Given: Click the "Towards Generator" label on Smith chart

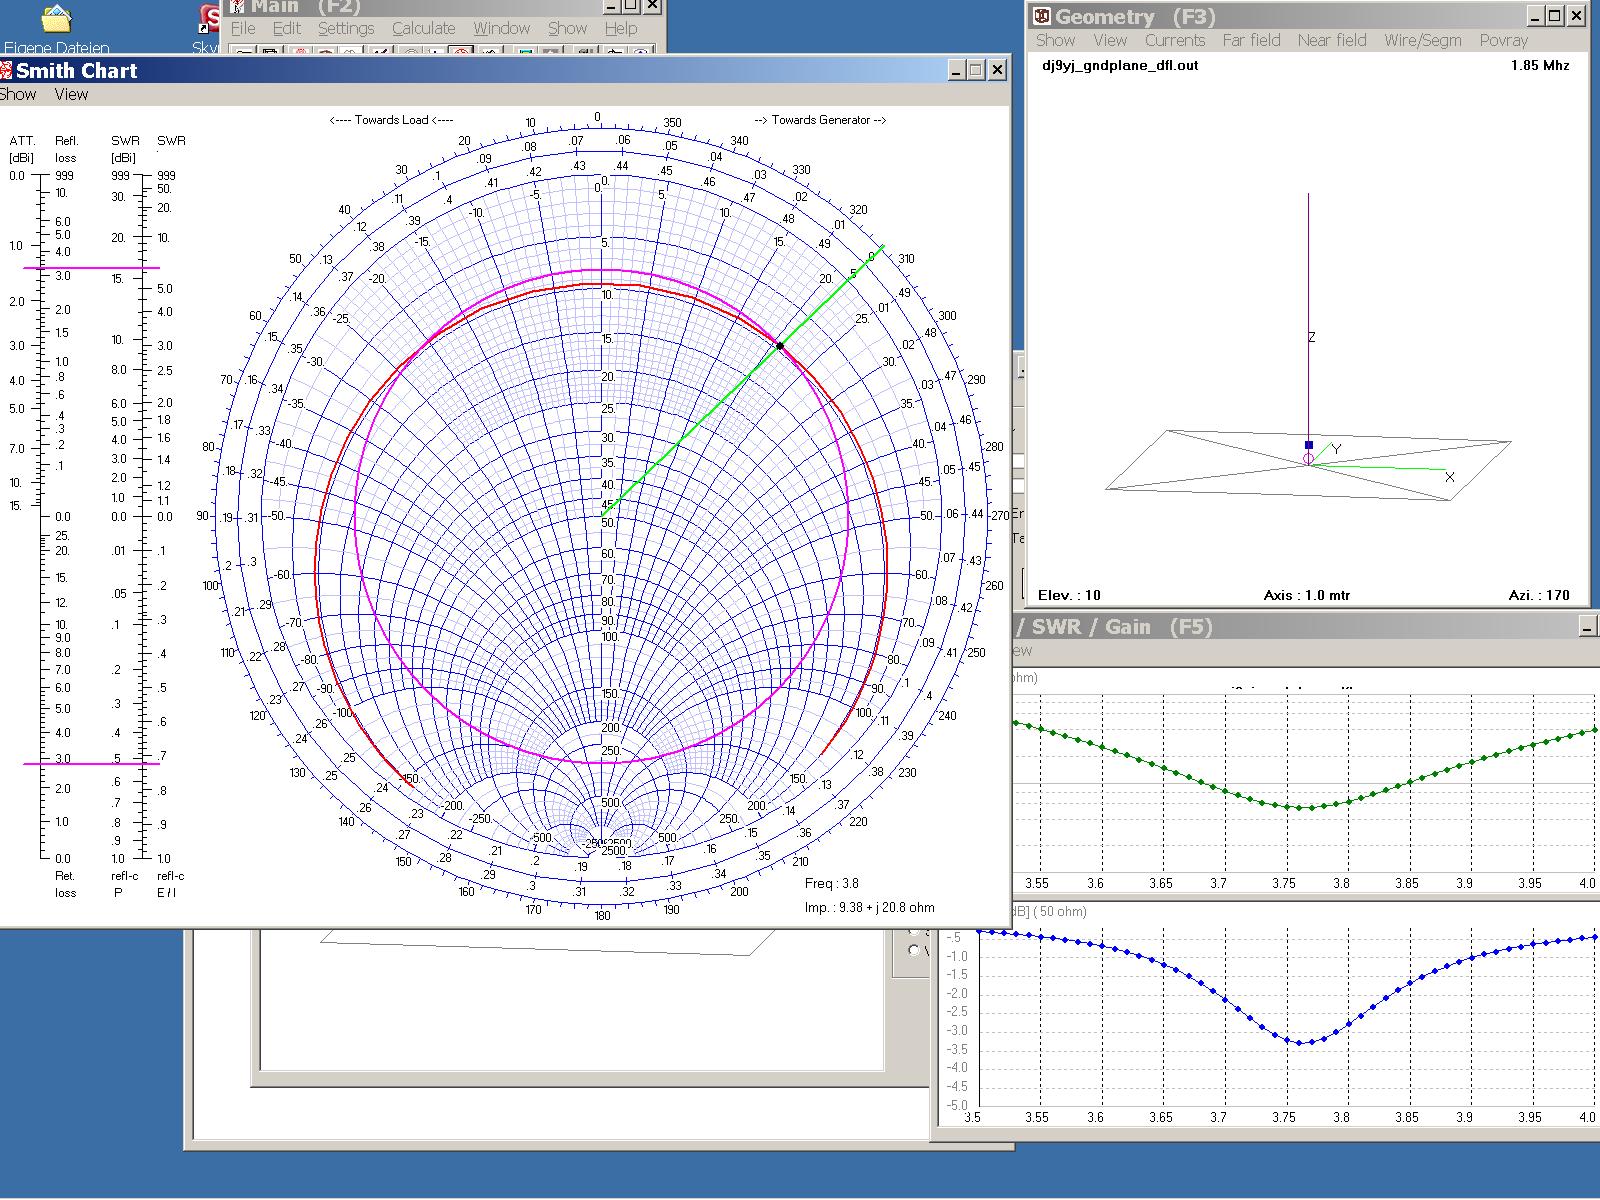Looking at the screenshot, I should [x=820, y=120].
